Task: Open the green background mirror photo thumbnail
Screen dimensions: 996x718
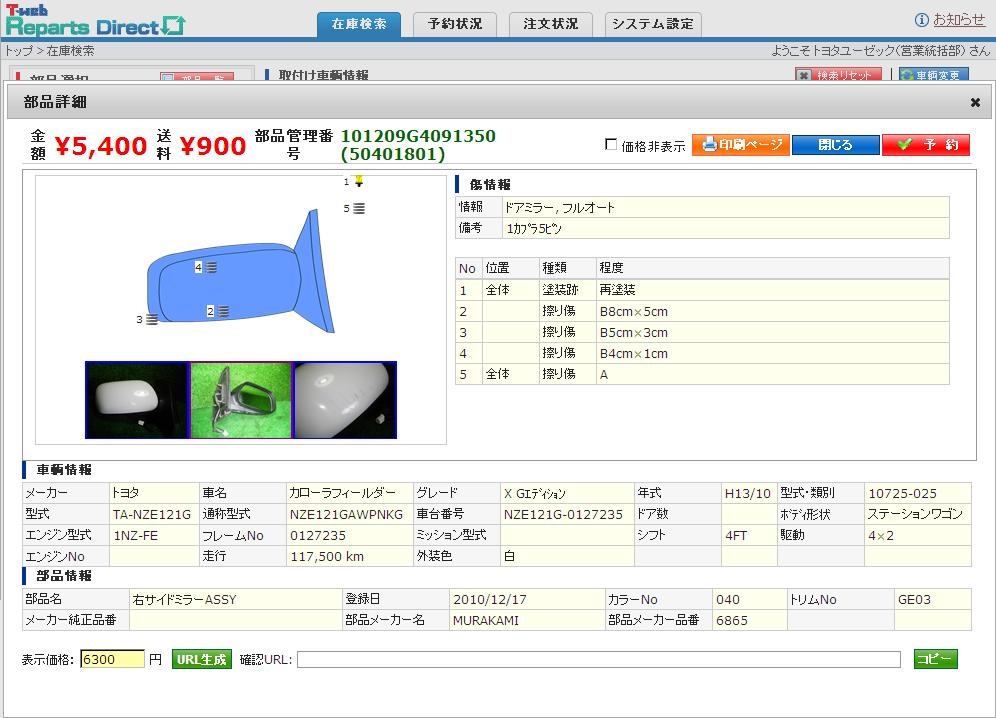Action: [241, 400]
